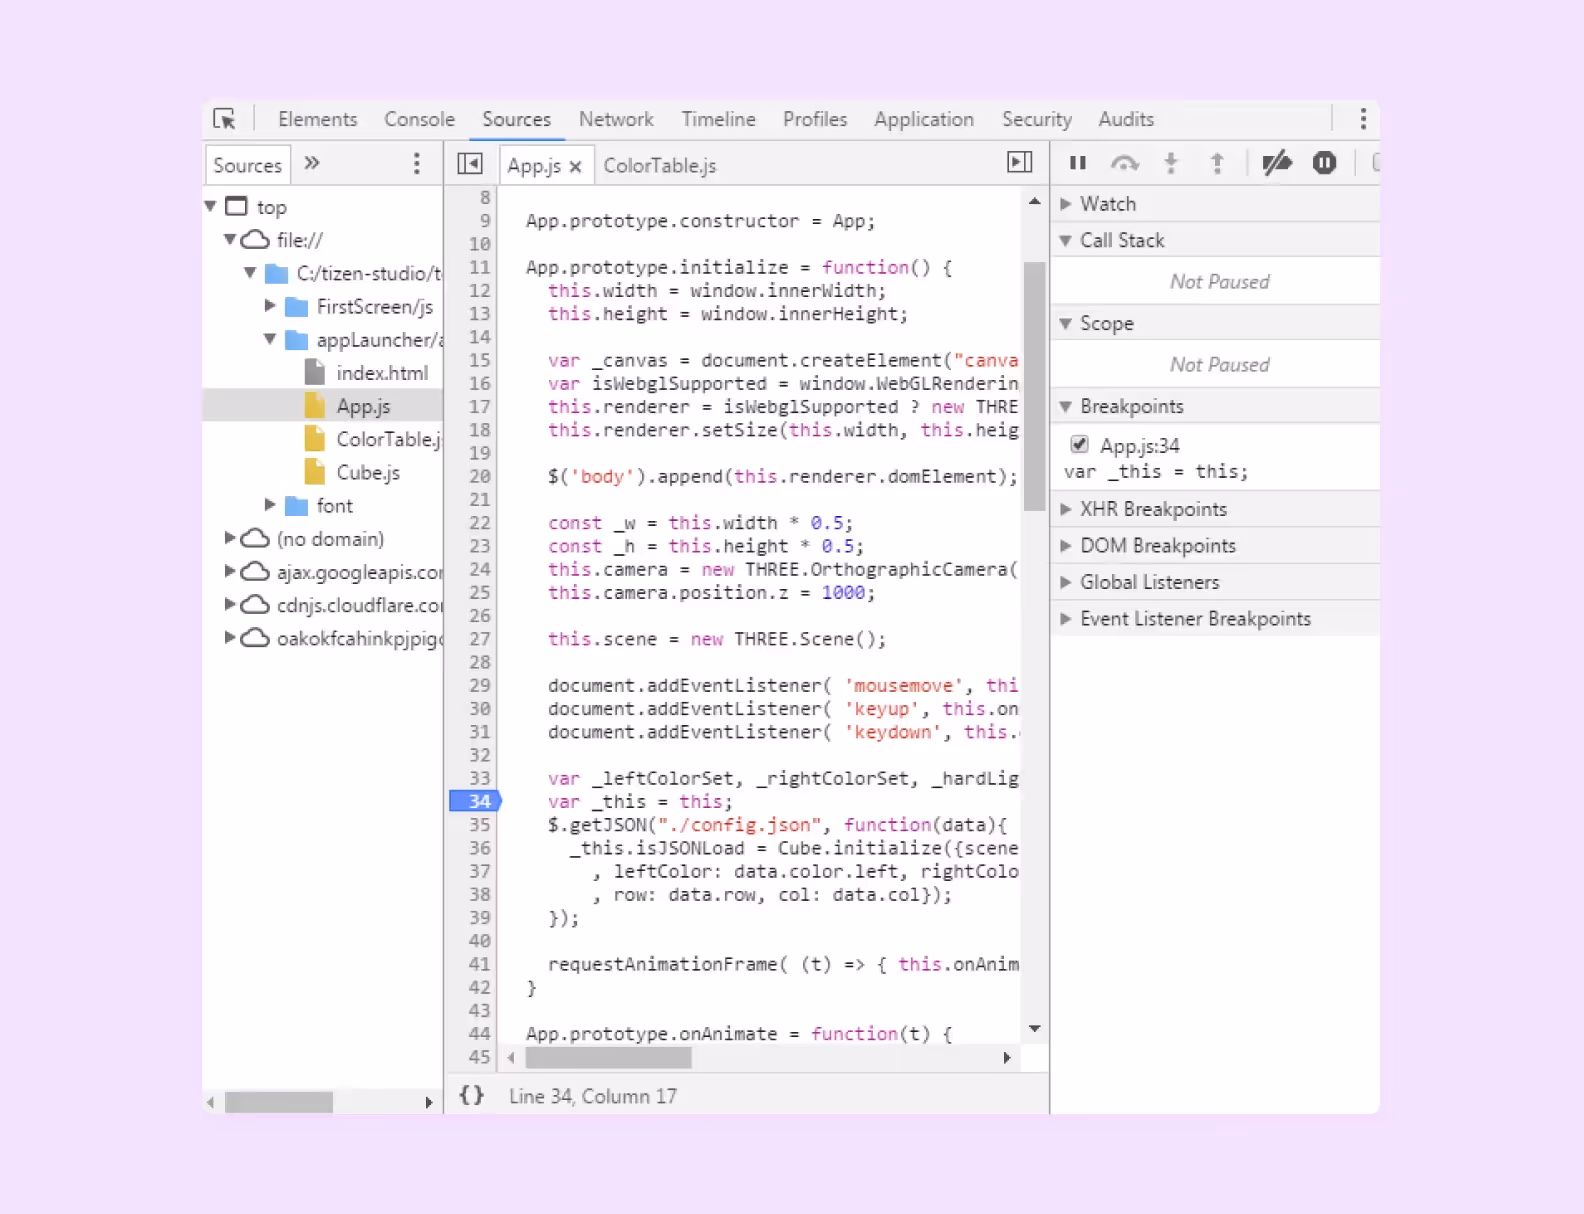Step into next function call
1584x1214 pixels.
click(1171, 163)
